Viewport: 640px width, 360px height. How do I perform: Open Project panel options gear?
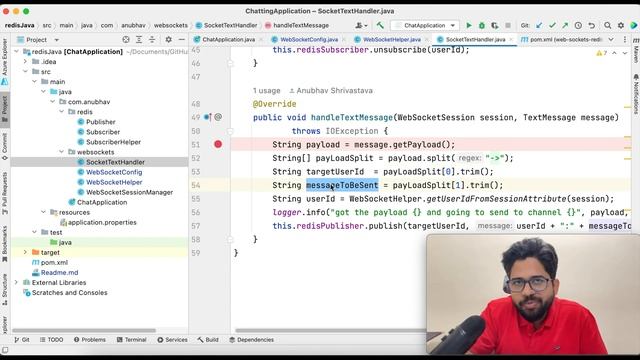point(168,40)
